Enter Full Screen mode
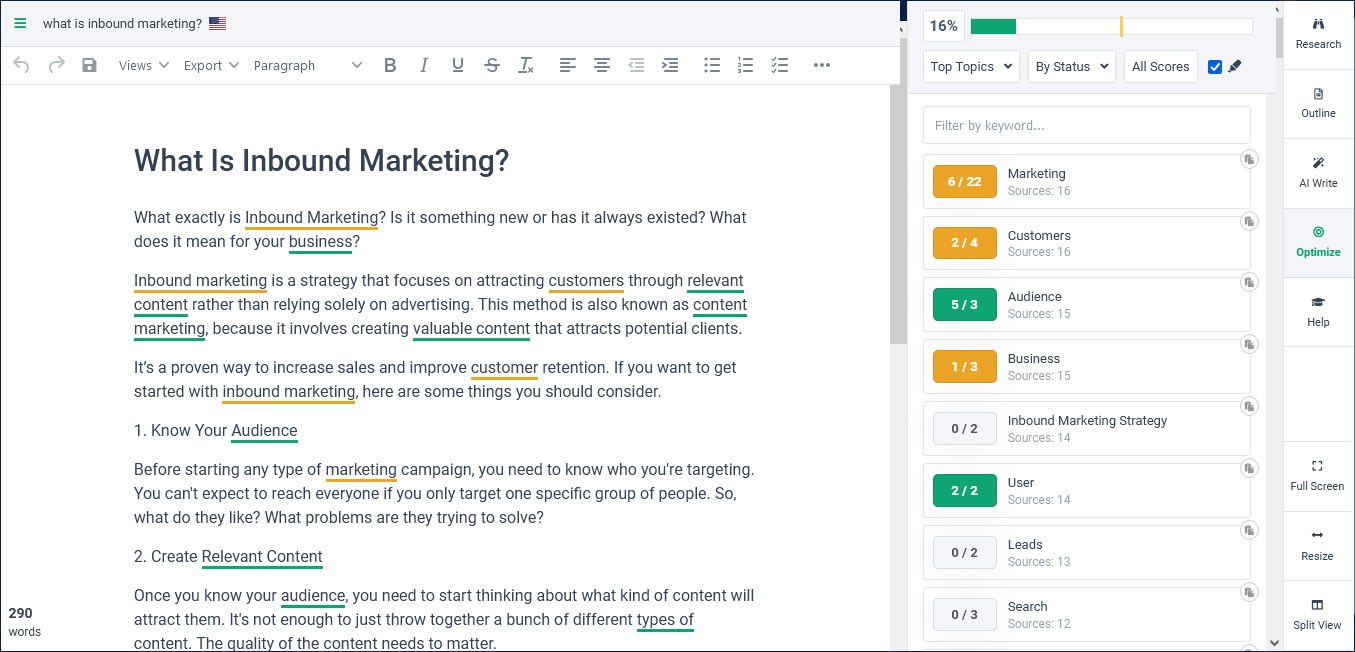Viewport: 1355px width, 652px height. 1317,477
